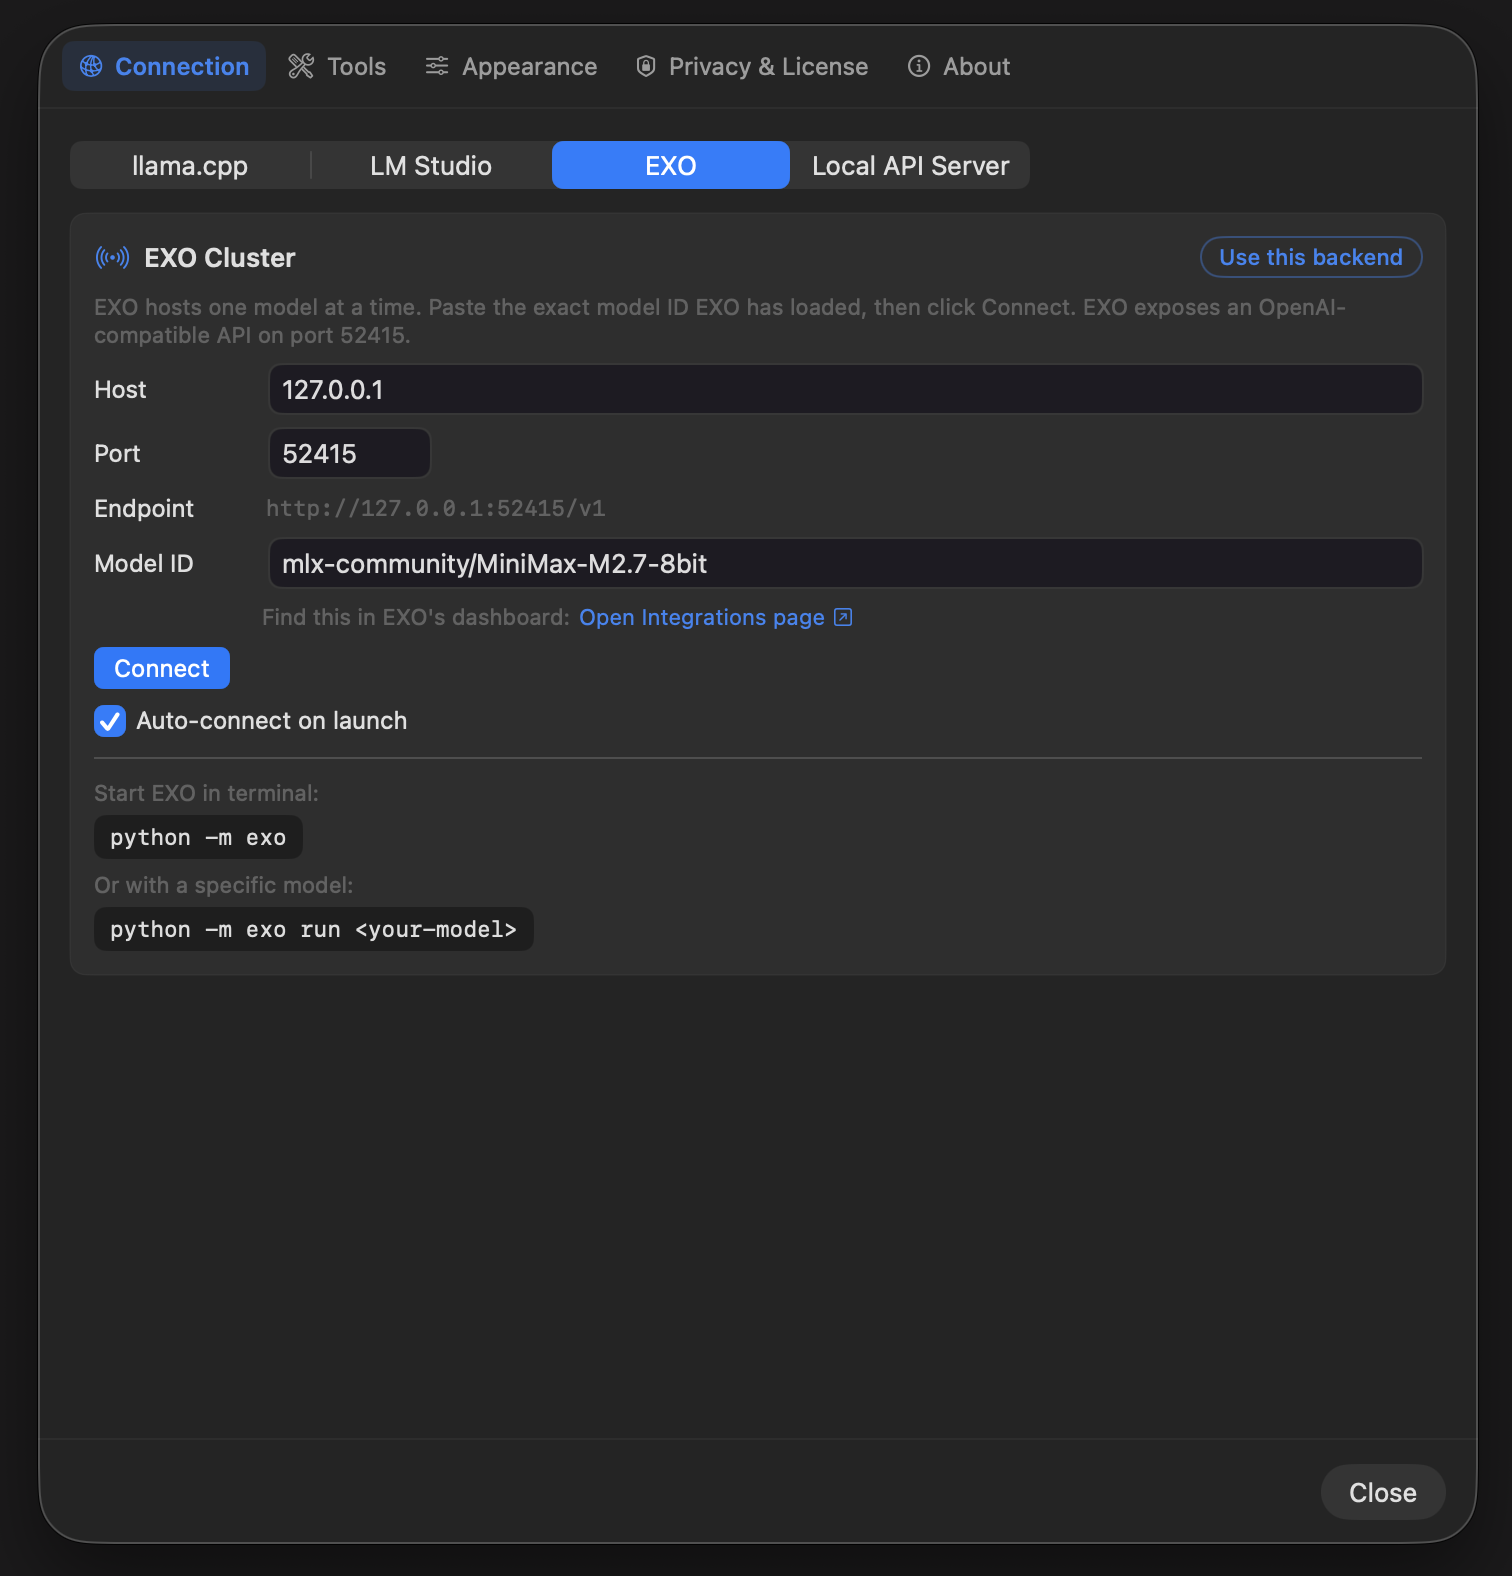Toggle Auto-connect on launch checkbox
This screenshot has height=1576, width=1512.
(x=110, y=721)
